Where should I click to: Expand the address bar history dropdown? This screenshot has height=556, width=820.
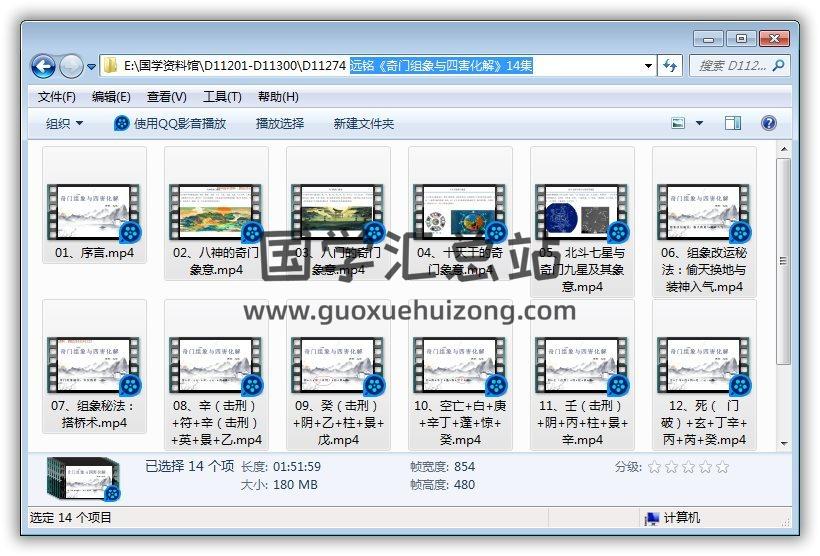(648, 66)
